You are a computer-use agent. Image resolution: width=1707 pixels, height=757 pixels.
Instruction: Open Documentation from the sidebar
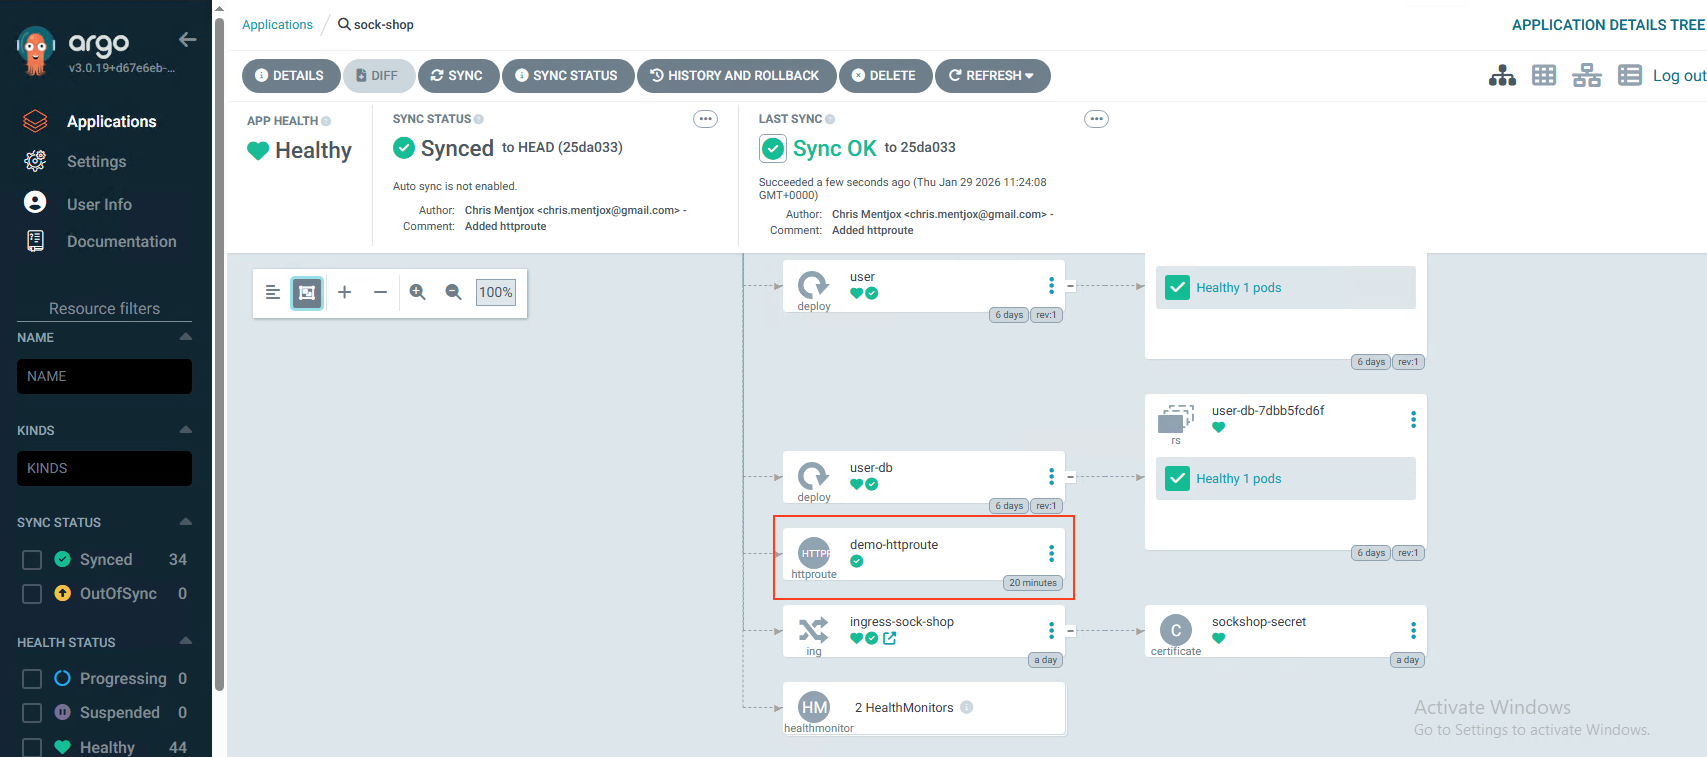point(121,242)
